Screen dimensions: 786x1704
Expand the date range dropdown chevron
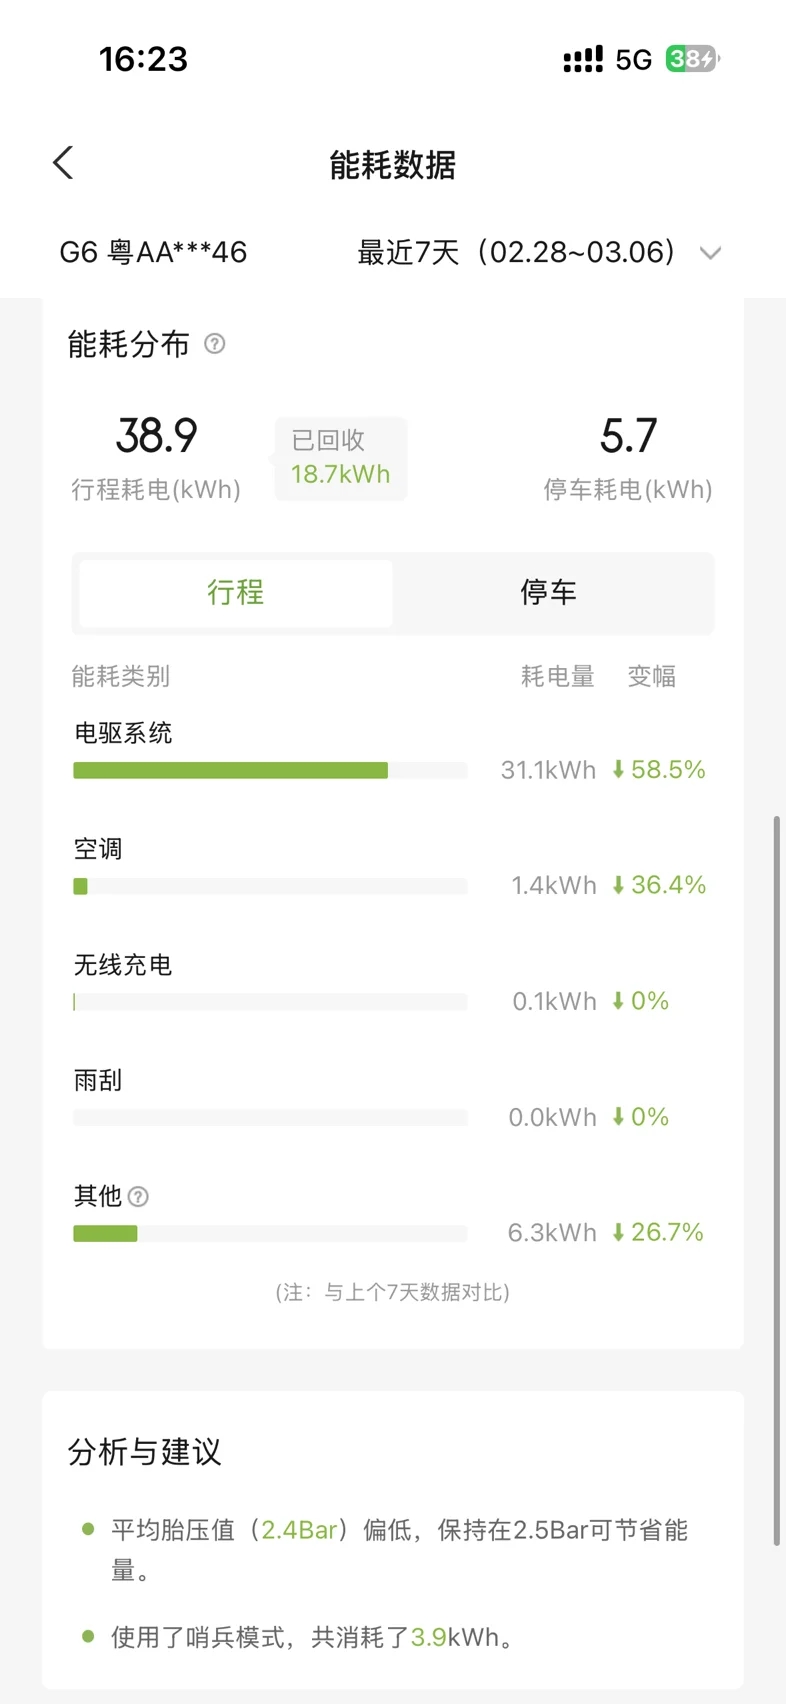[x=710, y=253]
